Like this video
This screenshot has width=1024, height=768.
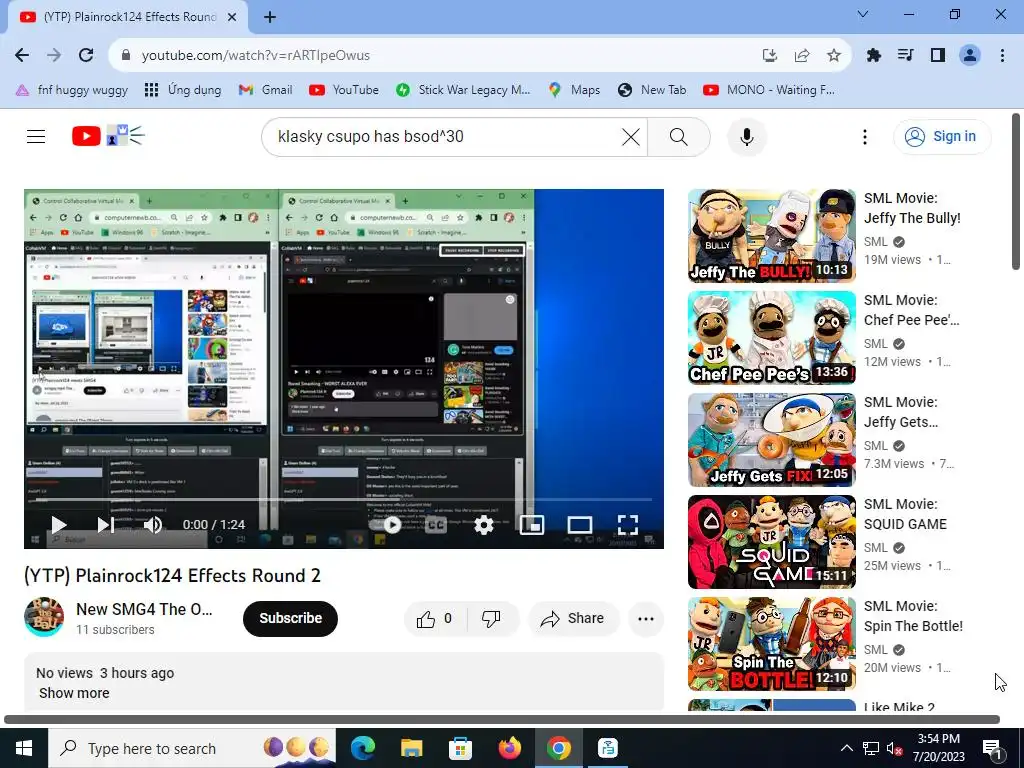pyautogui.click(x=435, y=618)
